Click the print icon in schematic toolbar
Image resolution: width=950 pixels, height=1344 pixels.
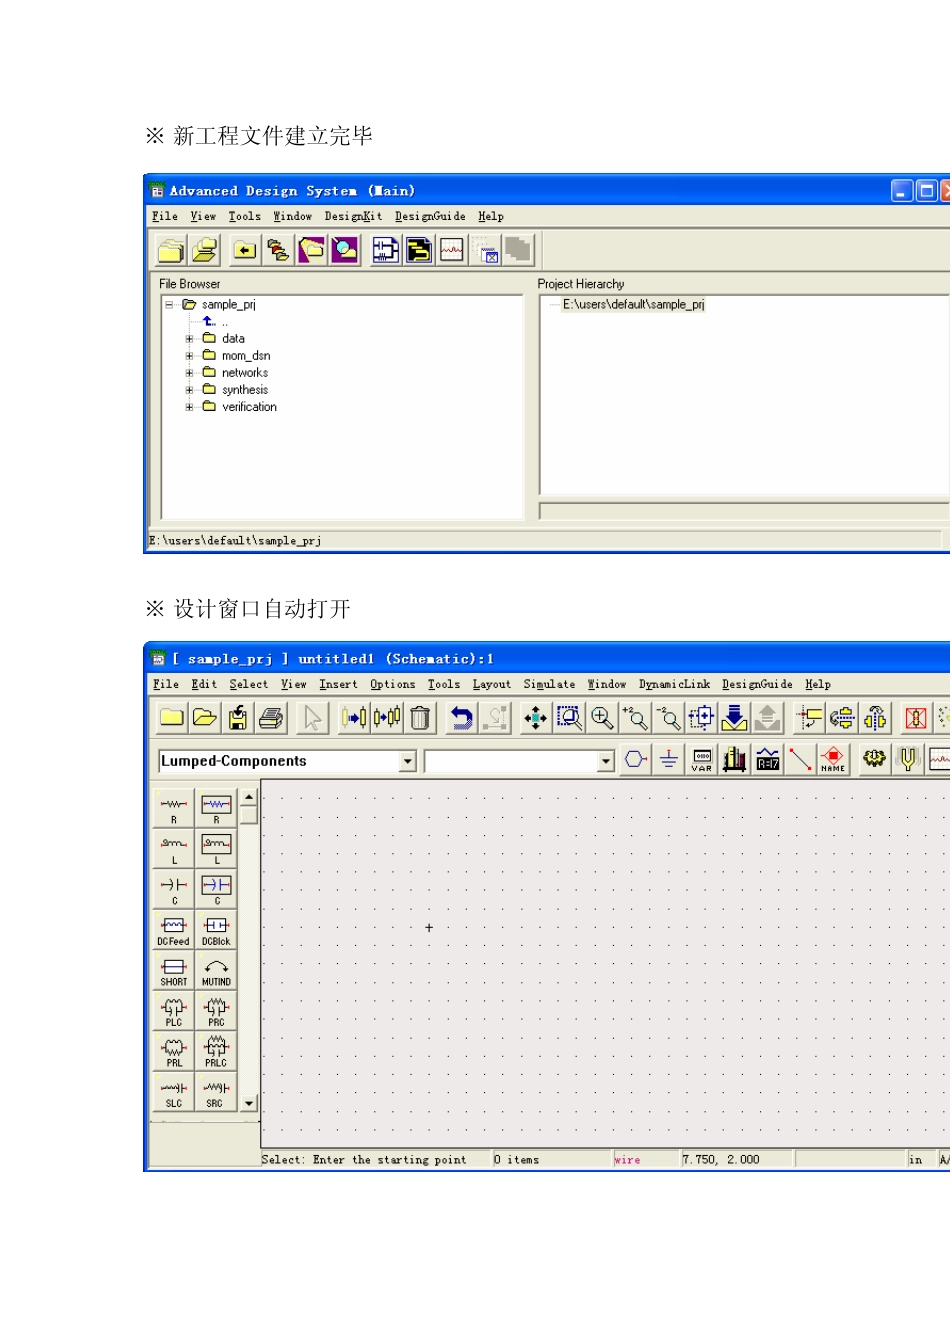coord(271,718)
